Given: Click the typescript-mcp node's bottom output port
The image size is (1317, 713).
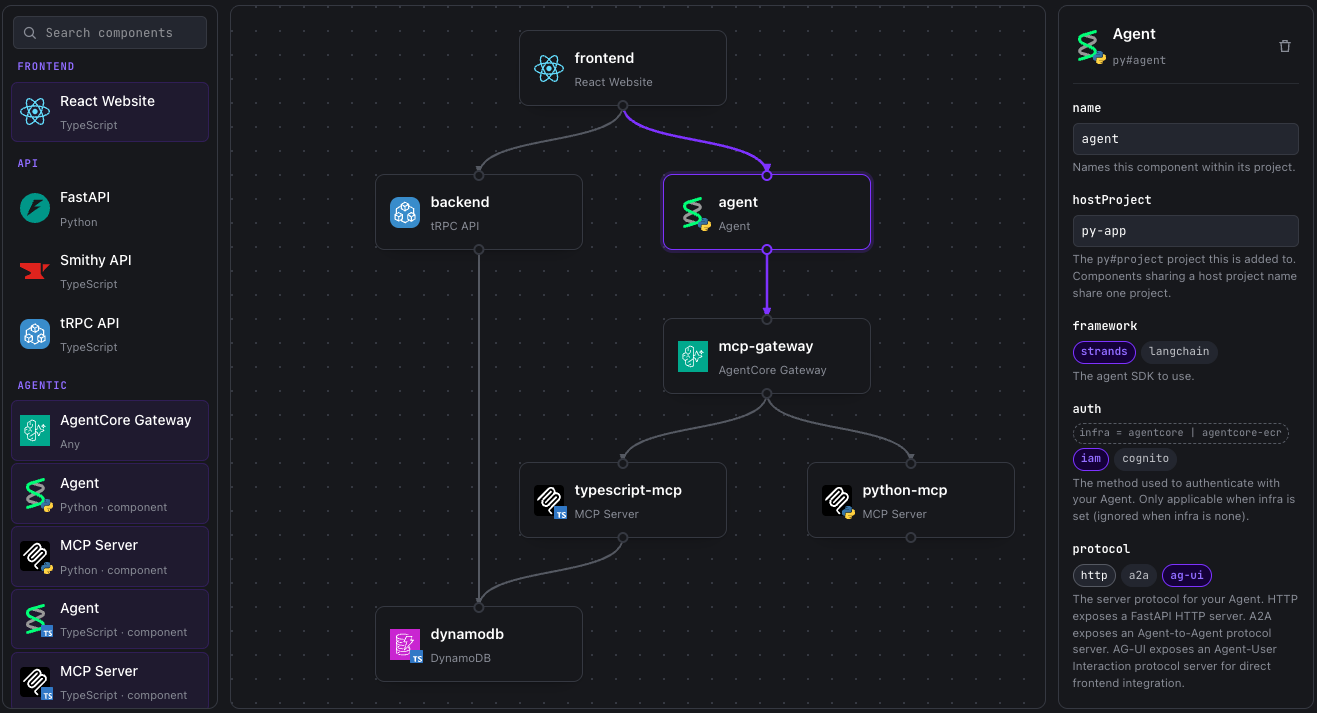Looking at the screenshot, I should click(623, 538).
